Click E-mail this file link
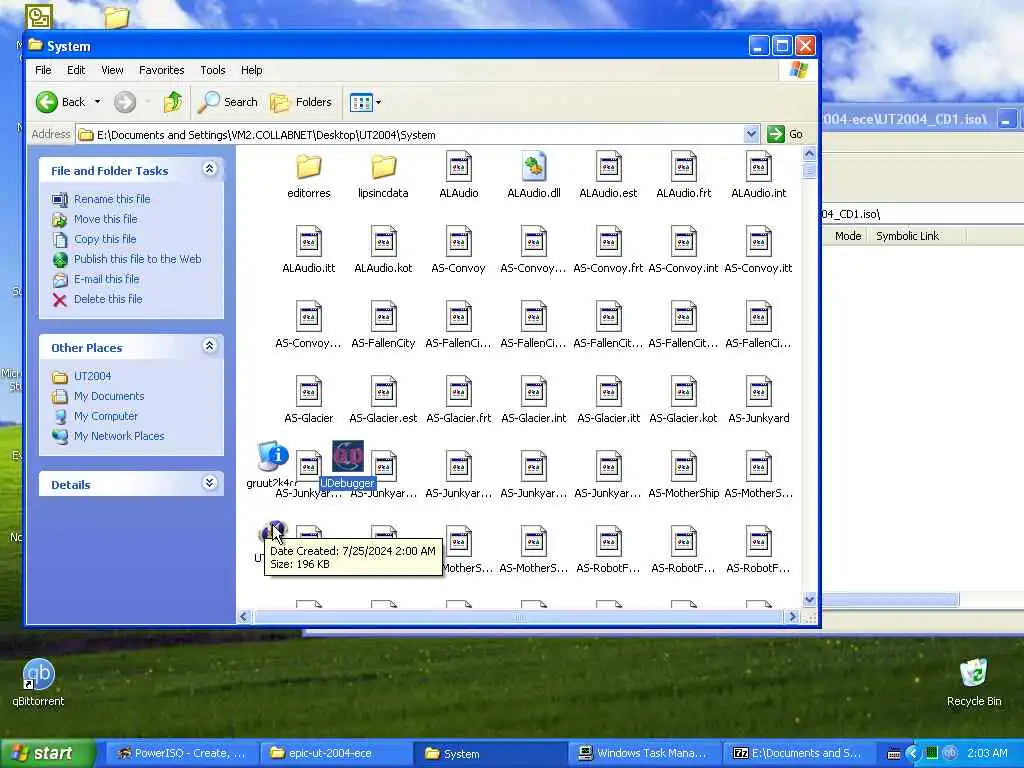 point(106,279)
